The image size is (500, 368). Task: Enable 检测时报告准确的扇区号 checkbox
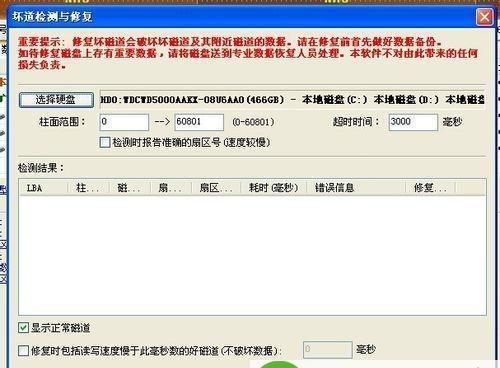click(105, 143)
